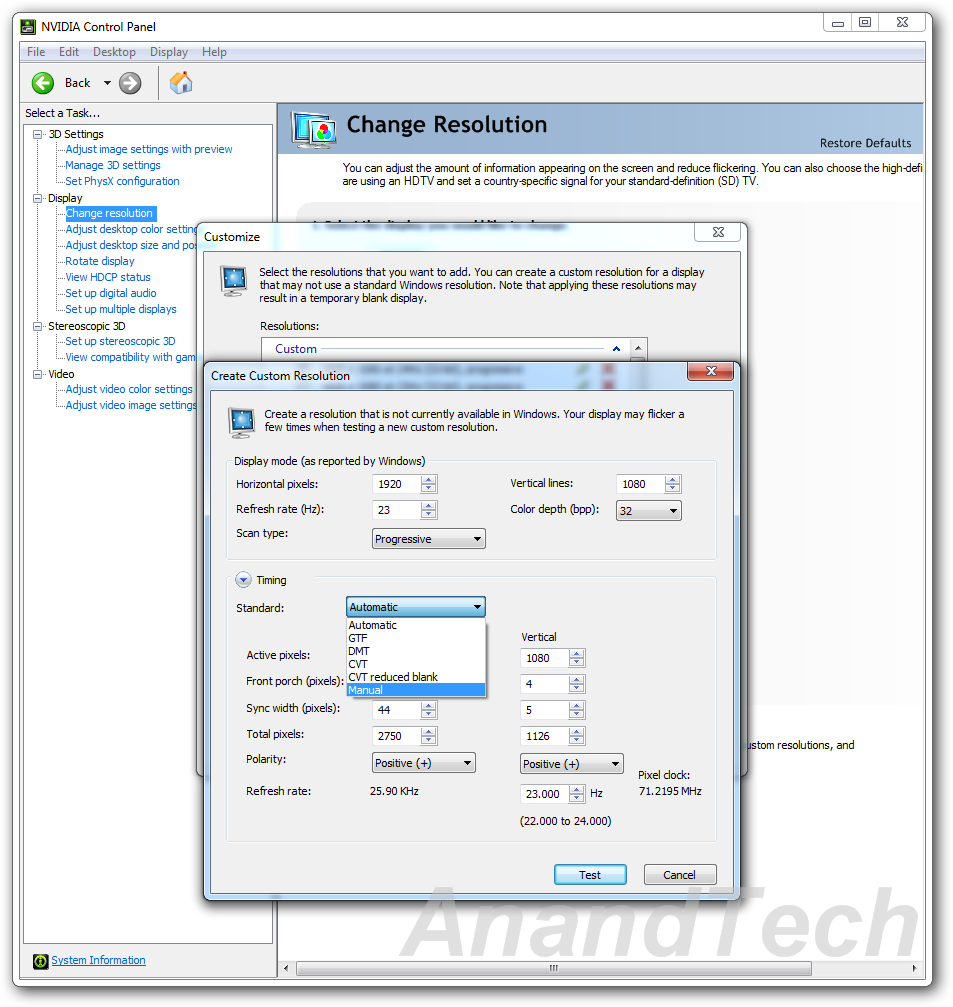Open Adjust image settings with preview

click(149, 149)
